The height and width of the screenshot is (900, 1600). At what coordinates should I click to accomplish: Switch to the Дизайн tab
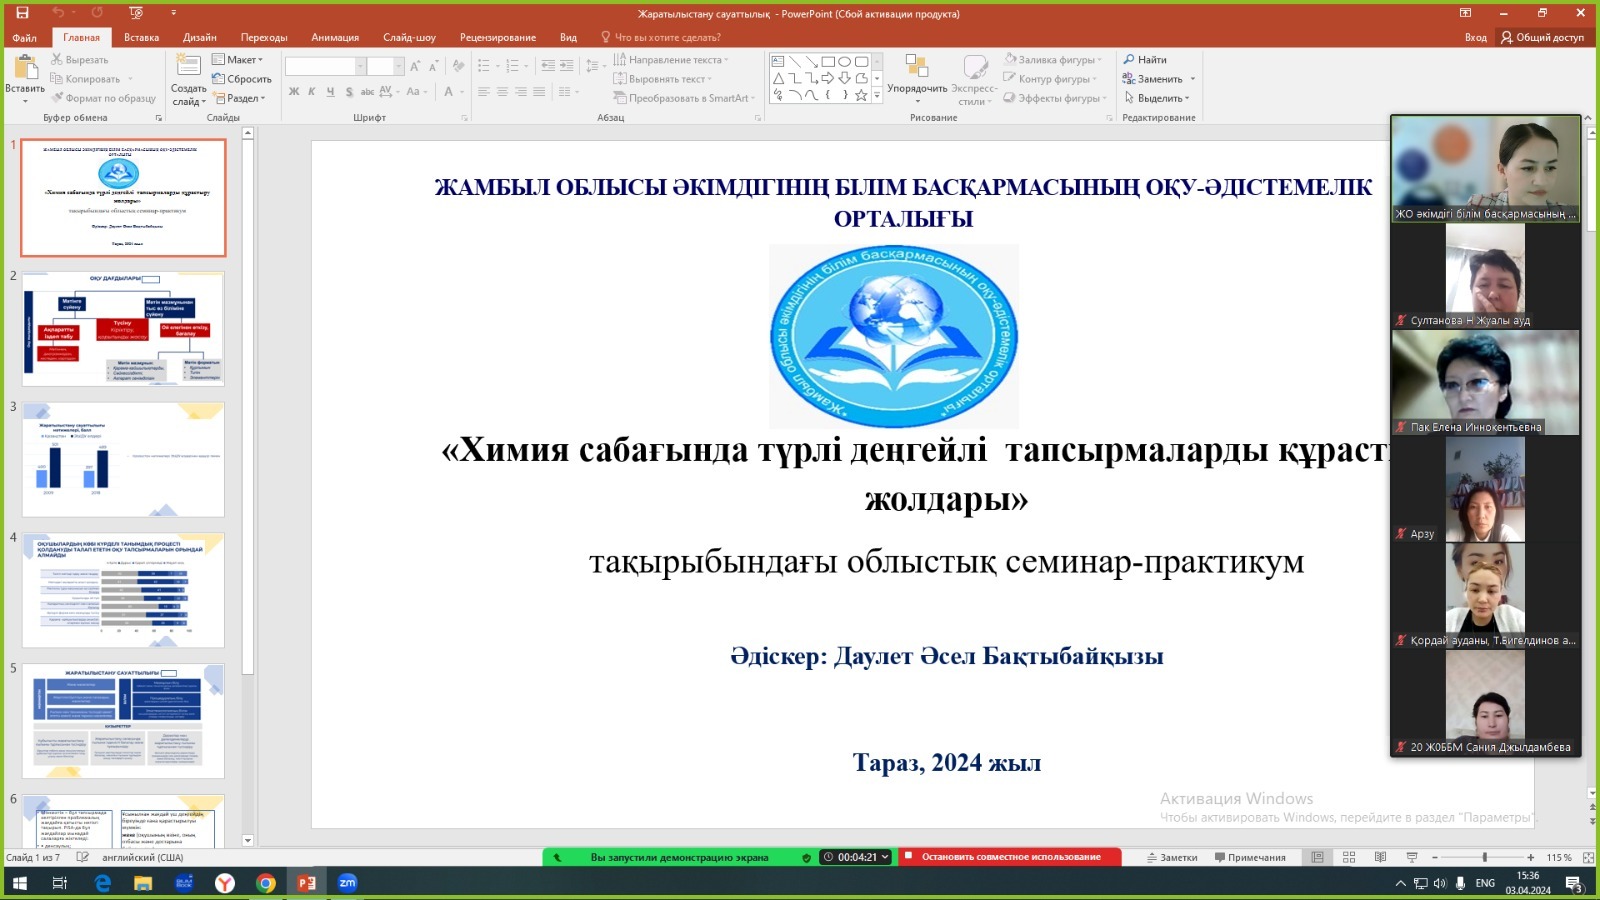(200, 37)
